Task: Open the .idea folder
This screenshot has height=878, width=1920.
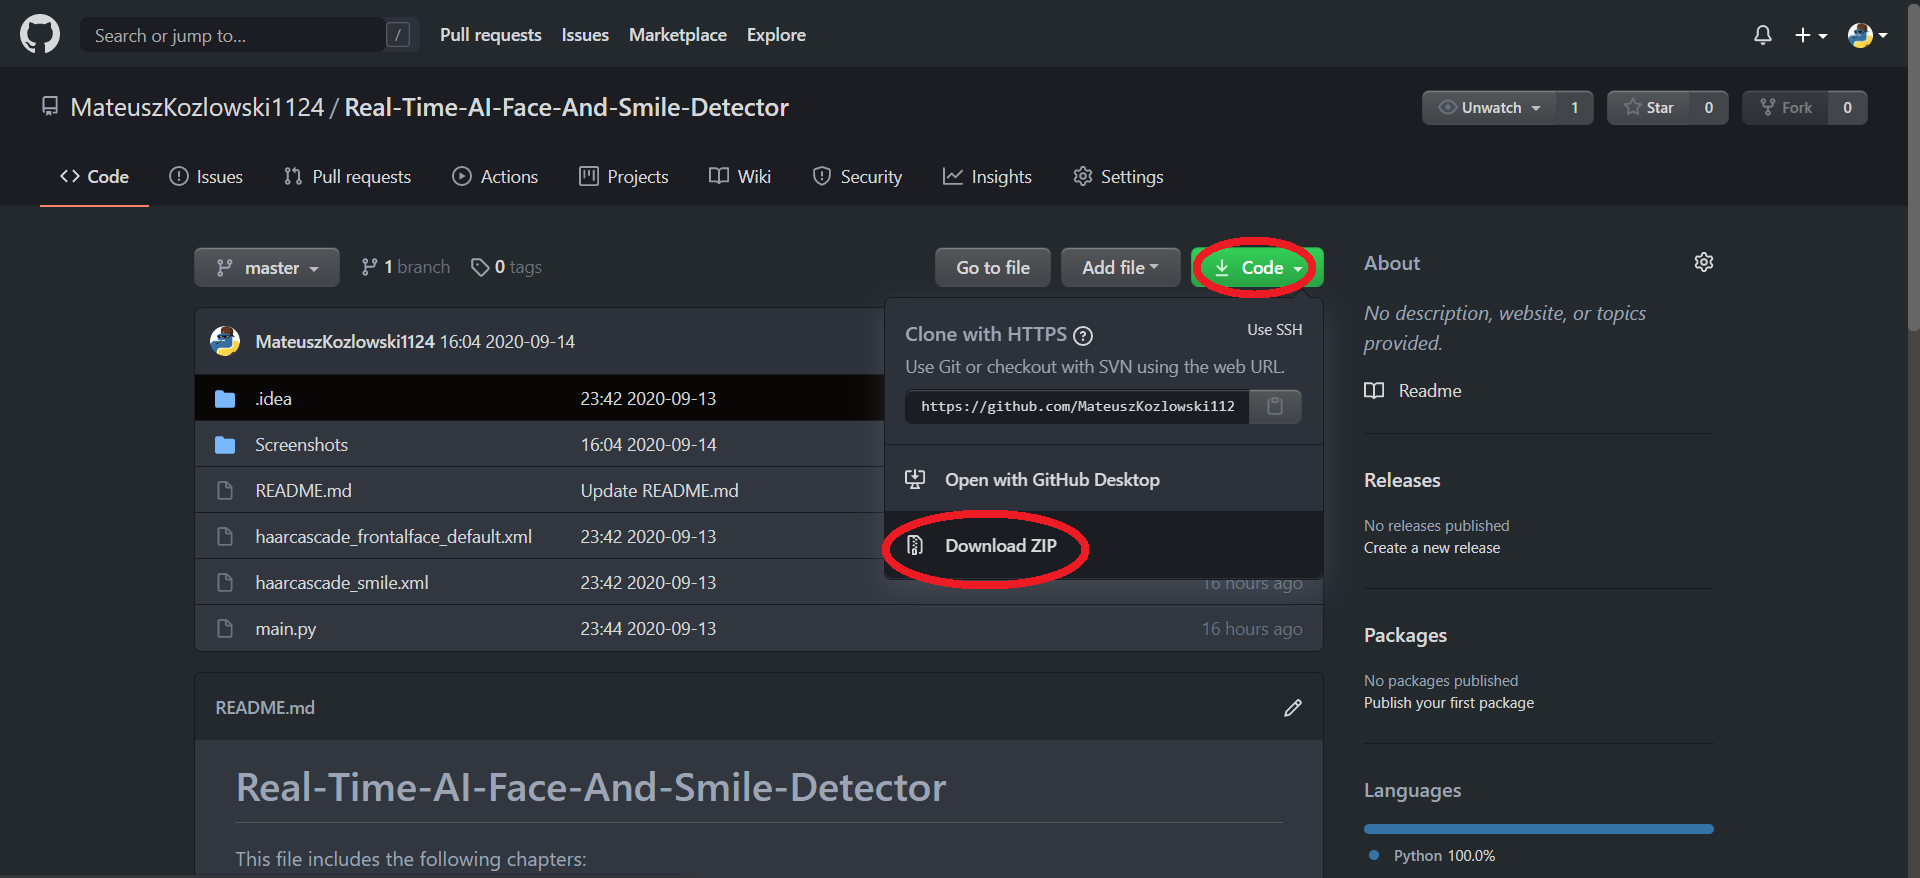Action: coord(273,398)
